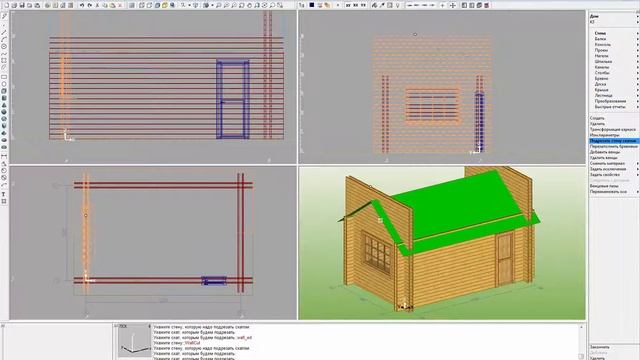Image resolution: width=640 pixels, height=360 pixels.
Task: Open the Шпильки menu entry
Action: tap(616, 62)
